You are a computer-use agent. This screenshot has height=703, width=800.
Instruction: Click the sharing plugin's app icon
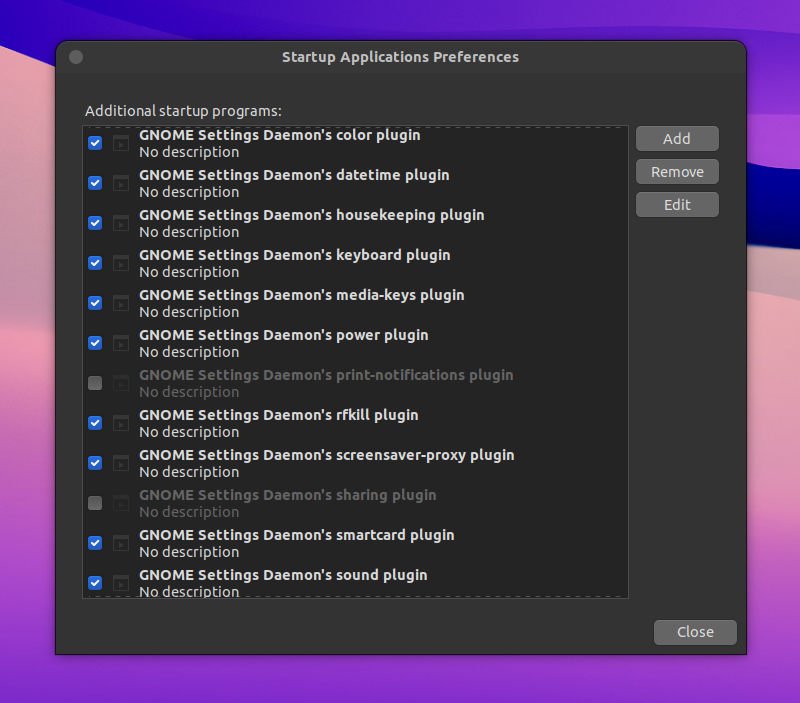point(121,504)
